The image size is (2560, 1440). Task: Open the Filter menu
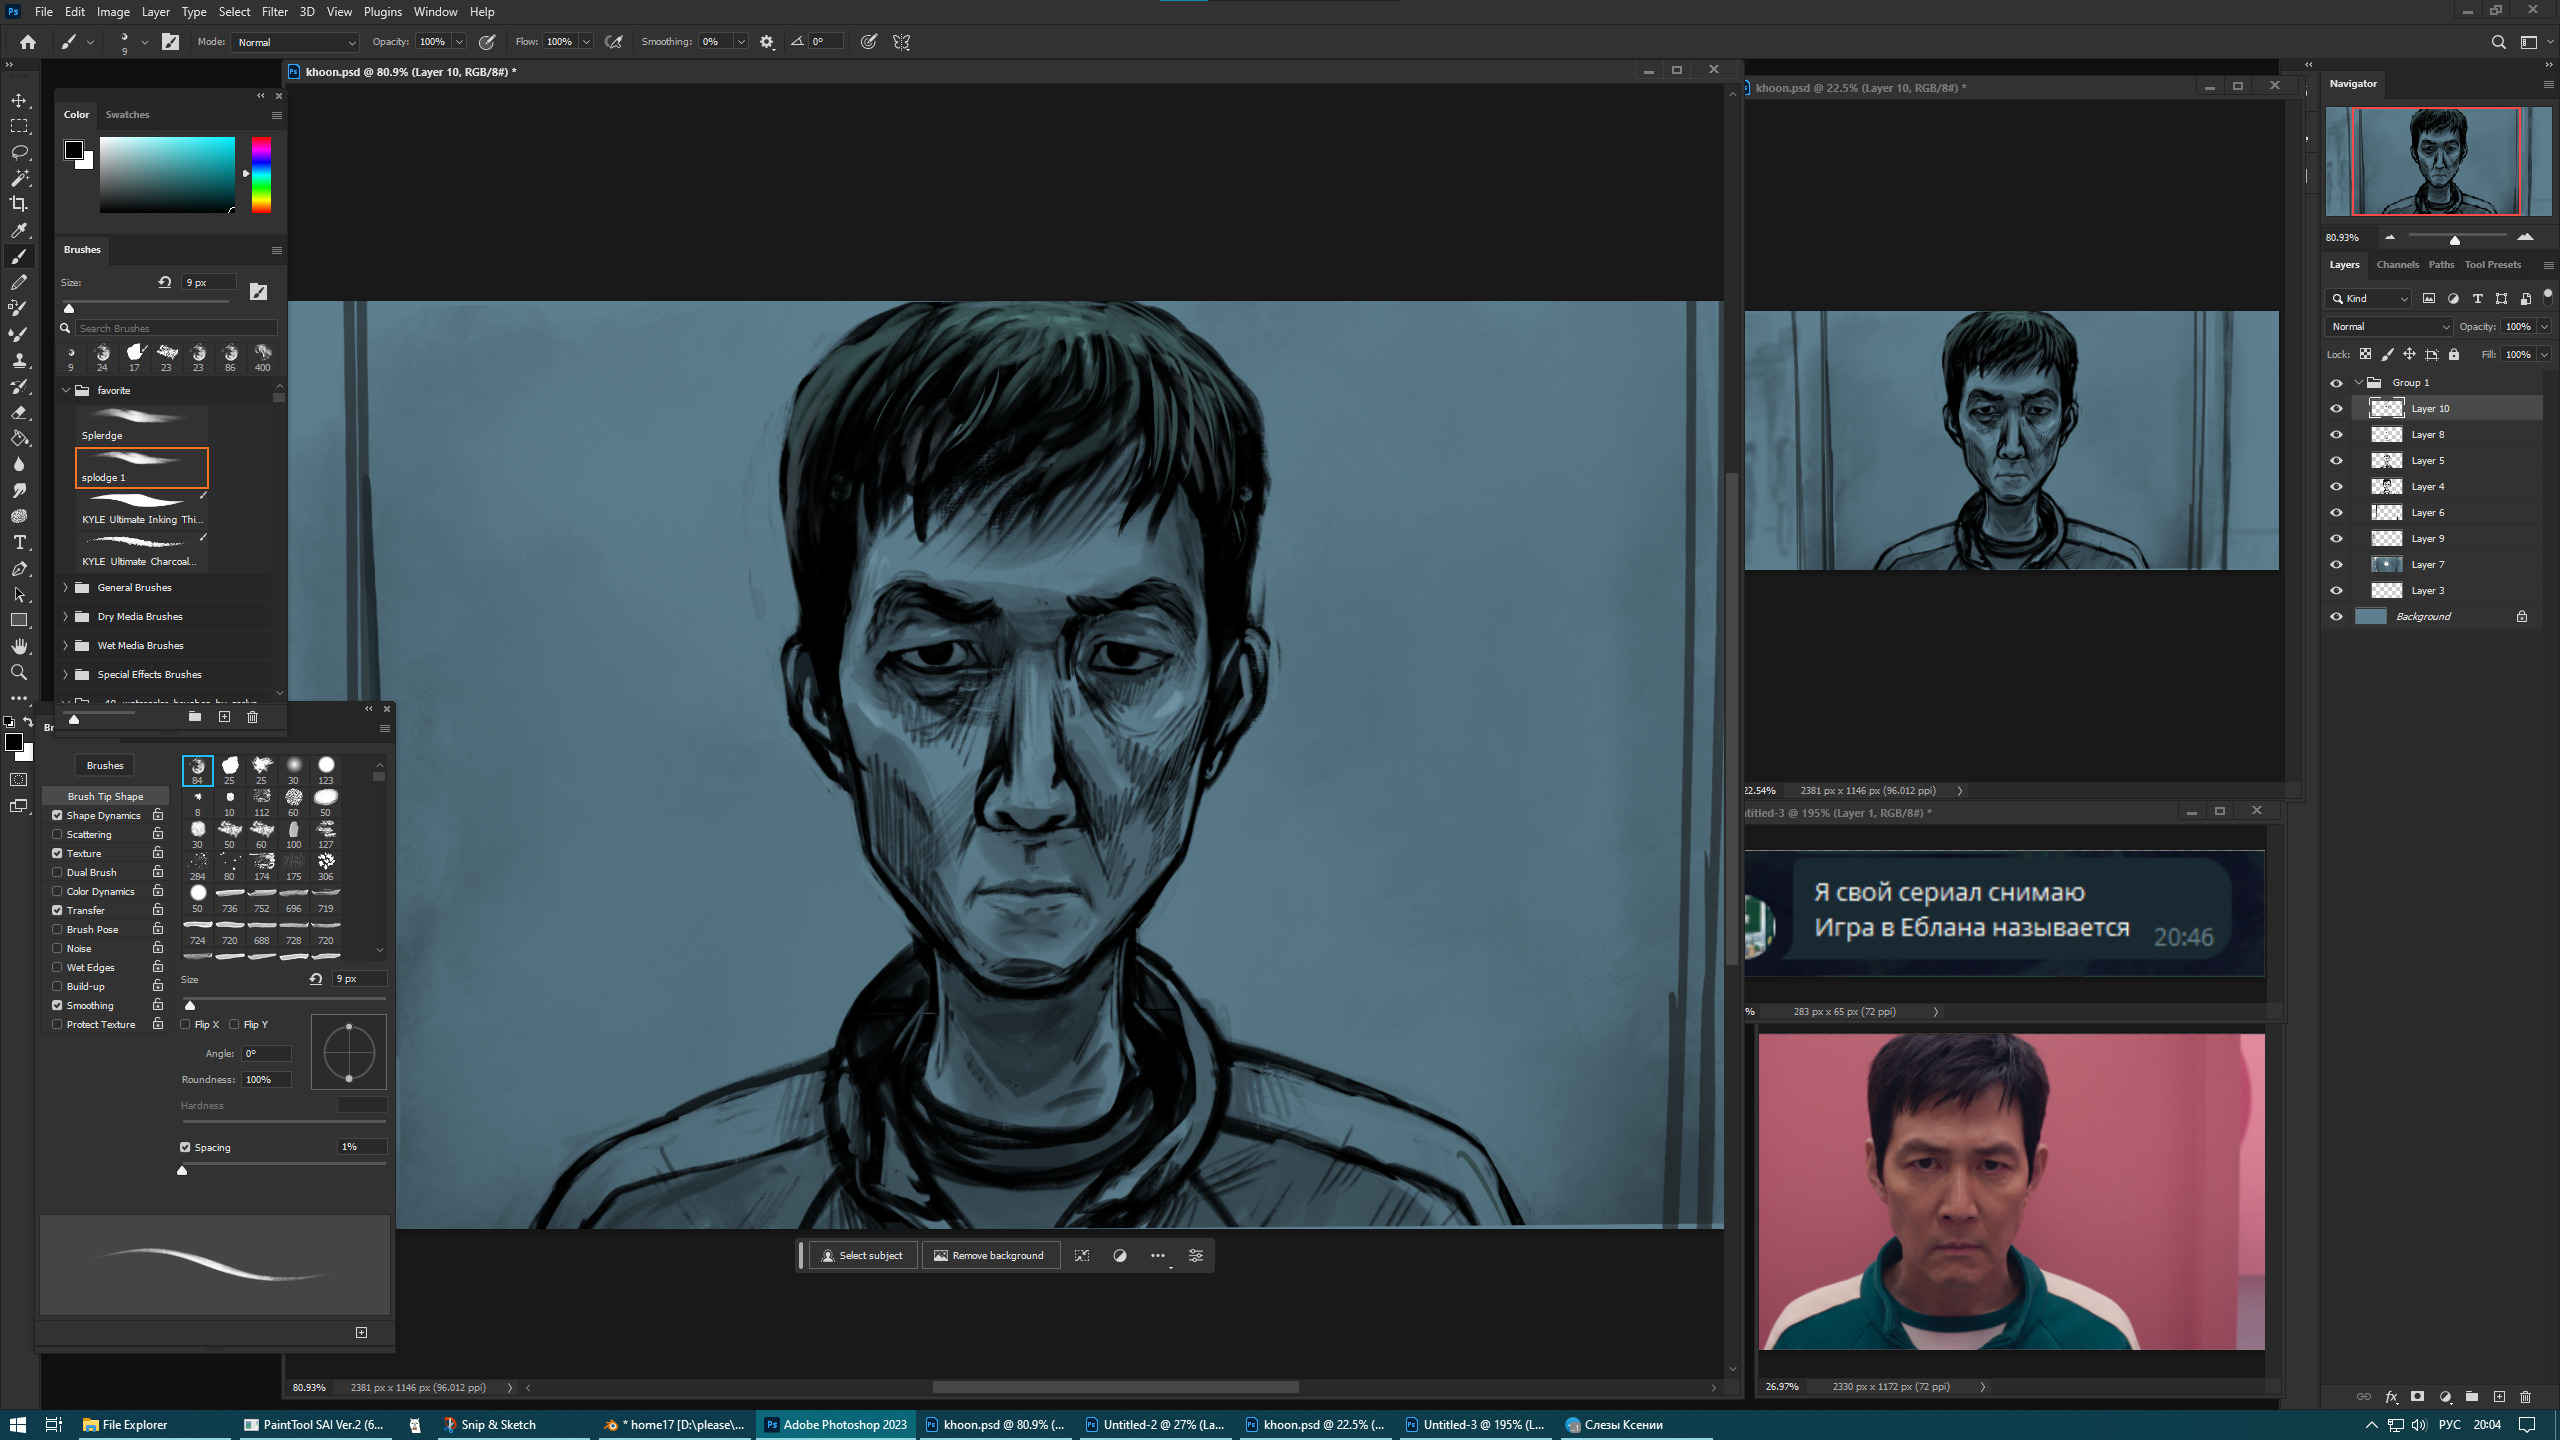pos(274,12)
